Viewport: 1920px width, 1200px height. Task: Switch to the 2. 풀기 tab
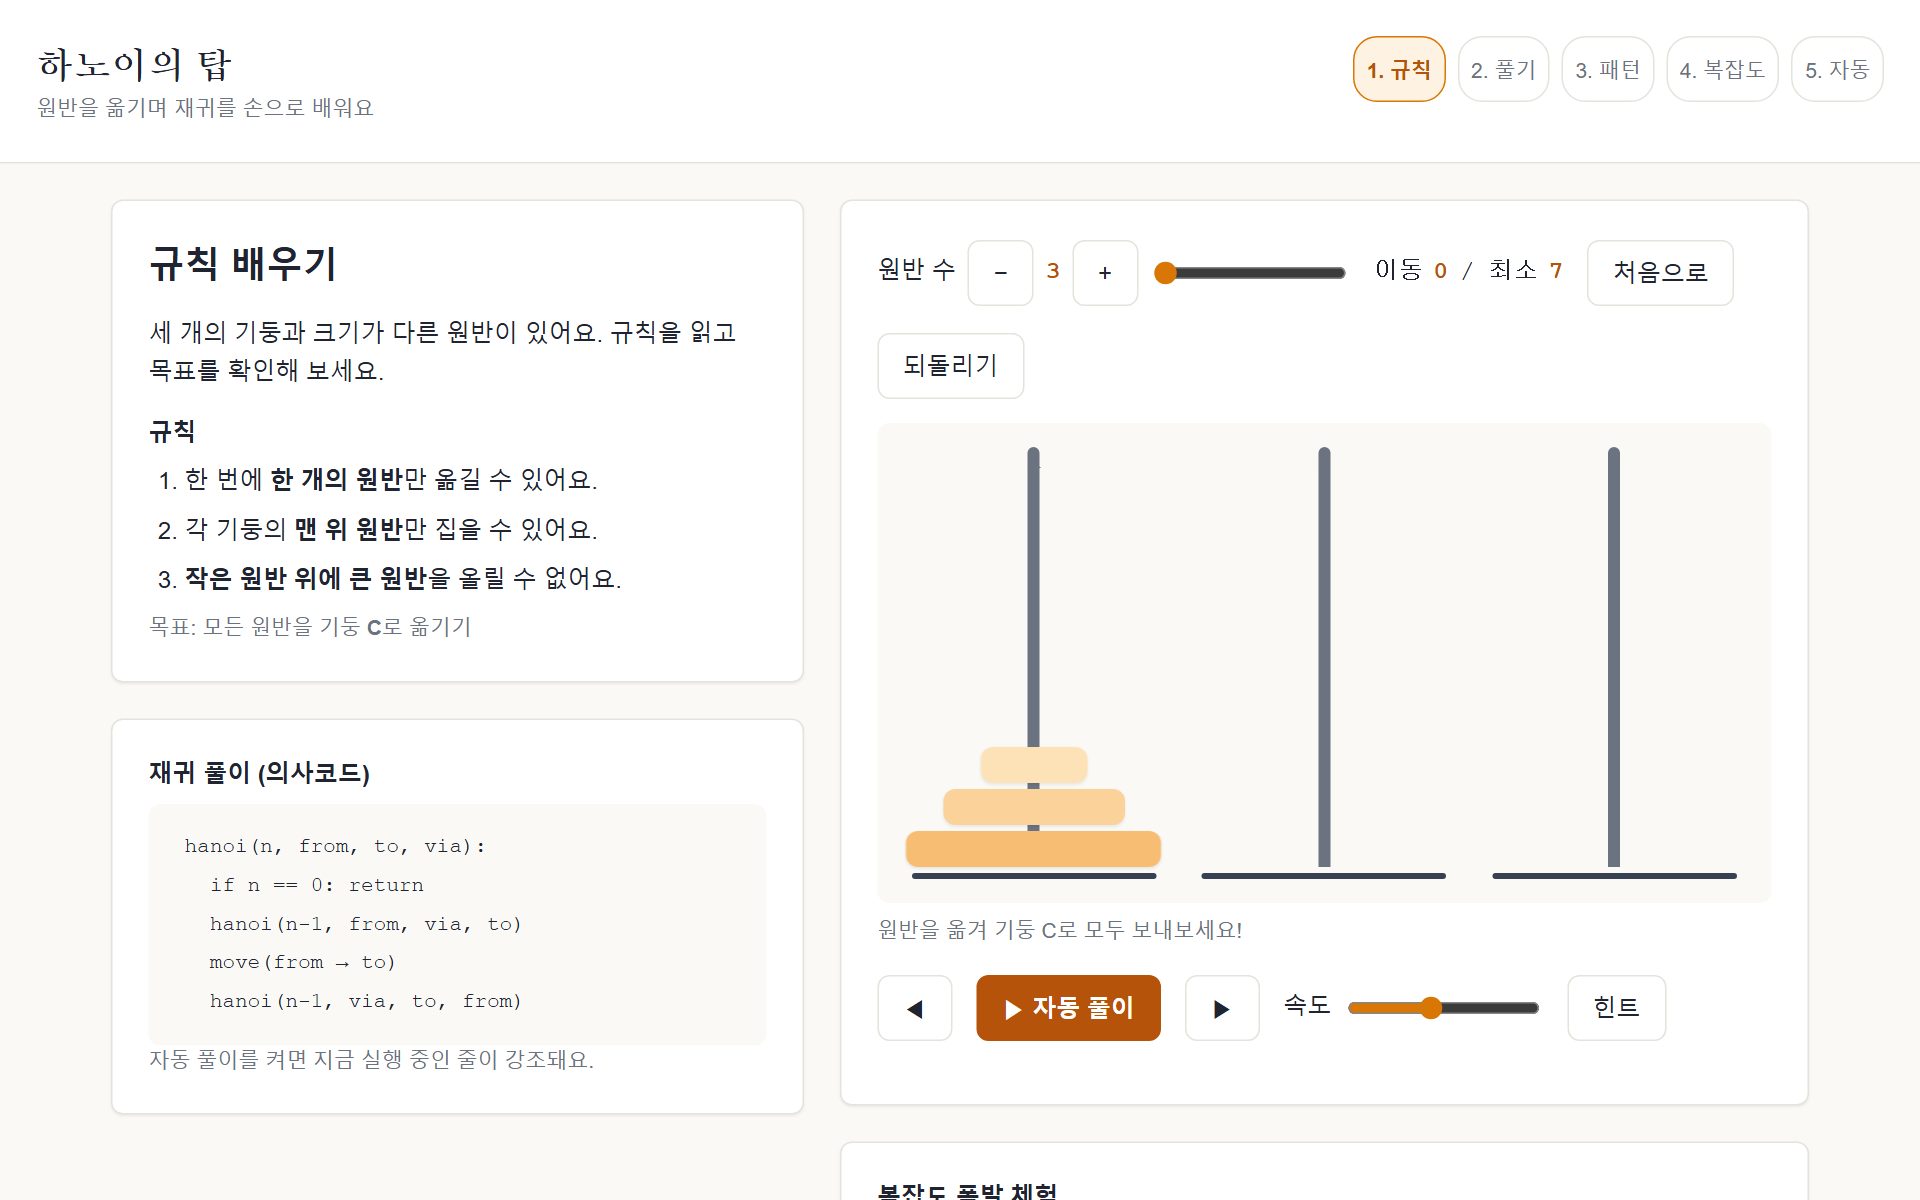pos(1503,69)
